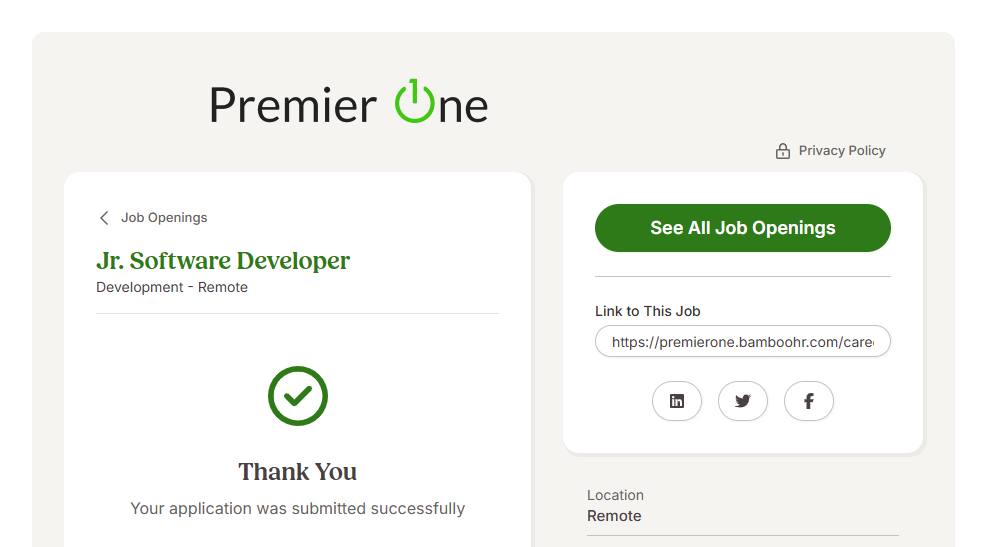Share job on Facebook

coord(809,401)
